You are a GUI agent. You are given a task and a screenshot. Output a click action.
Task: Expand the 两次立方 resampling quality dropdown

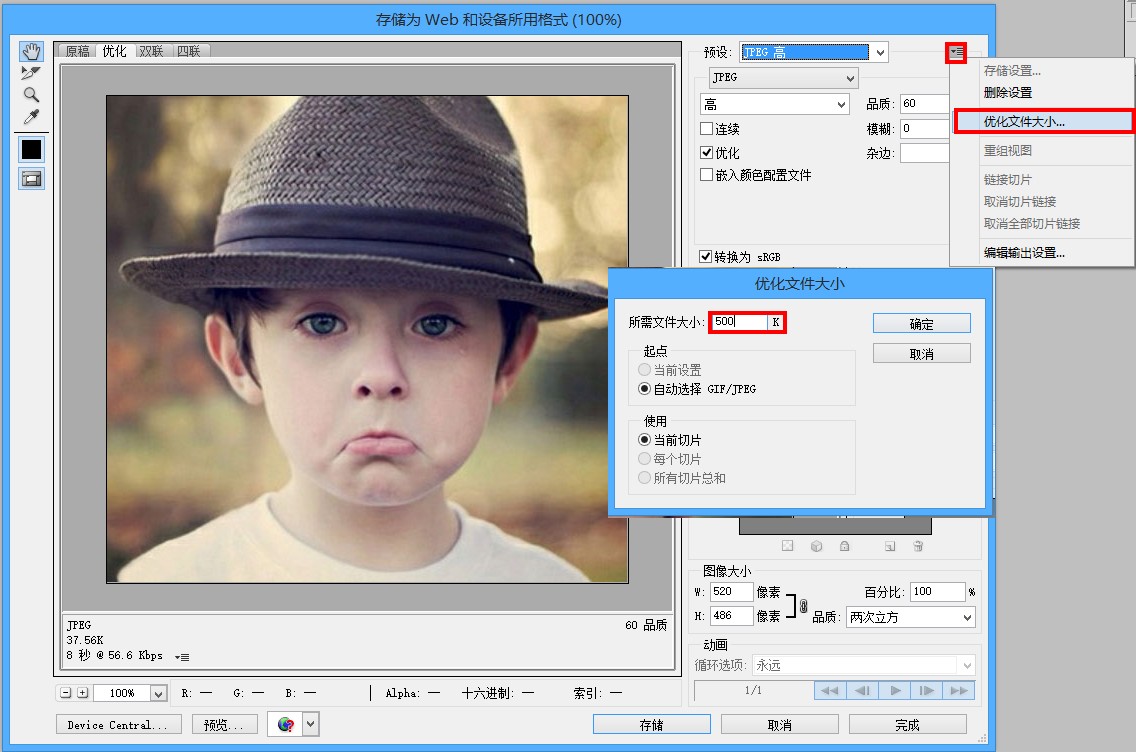910,617
